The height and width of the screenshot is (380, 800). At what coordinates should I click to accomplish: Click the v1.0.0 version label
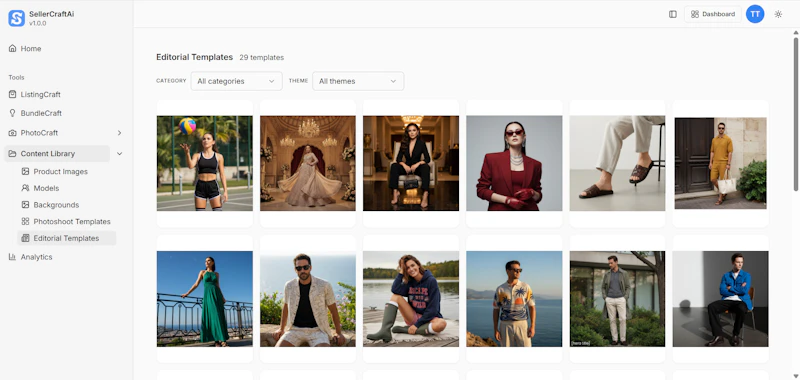(38, 23)
